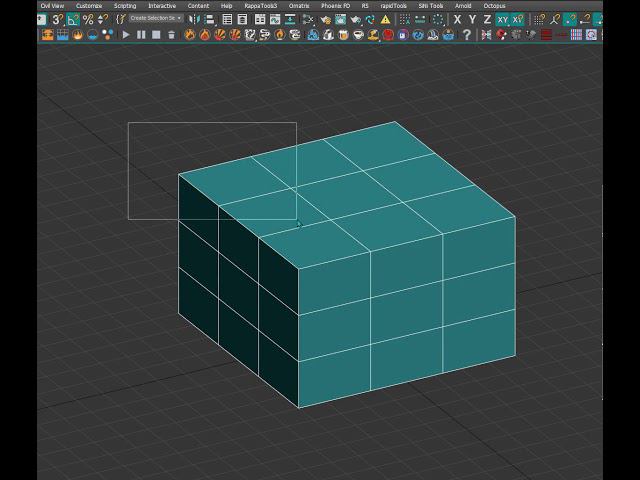The width and height of the screenshot is (640, 480).
Task: Click the coffee cup preset icon
Action: tap(358, 35)
